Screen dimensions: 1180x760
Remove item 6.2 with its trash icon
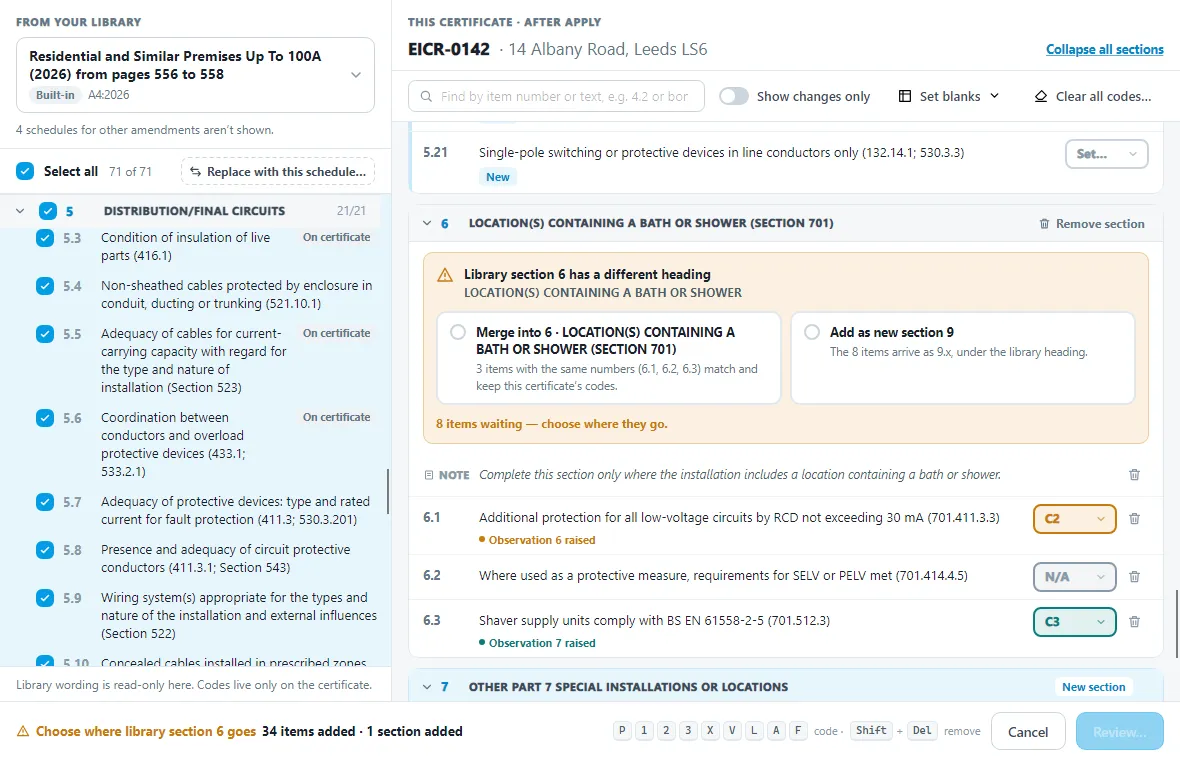[x=1134, y=576]
